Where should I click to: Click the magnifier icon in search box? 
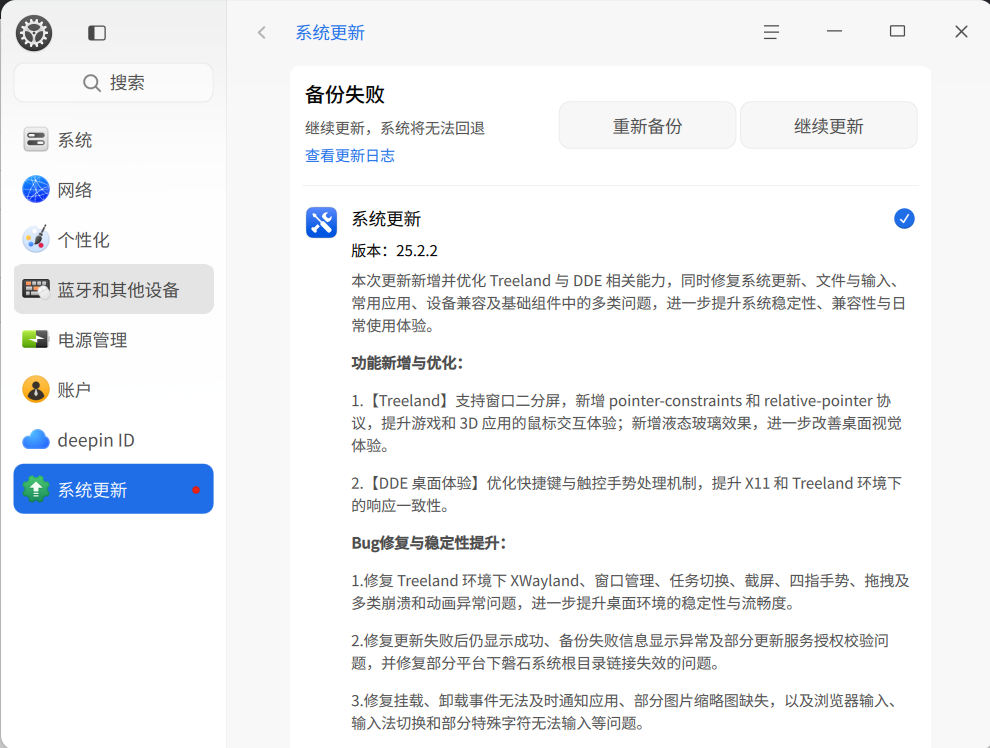[x=92, y=83]
